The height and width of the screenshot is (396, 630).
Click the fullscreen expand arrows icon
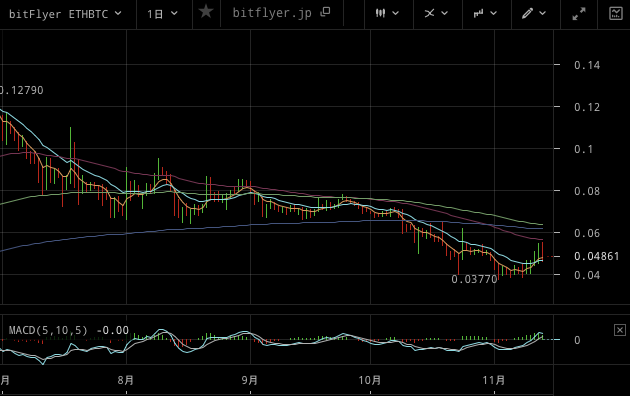click(579, 14)
